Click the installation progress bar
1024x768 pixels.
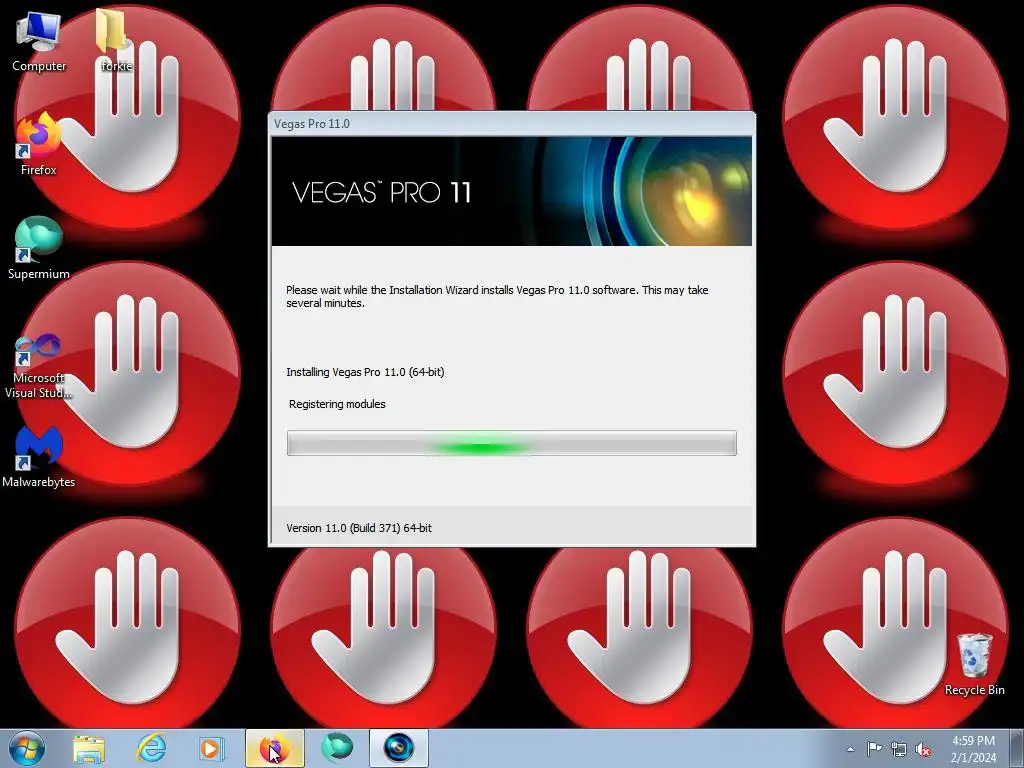pyautogui.click(x=511, y=443)
